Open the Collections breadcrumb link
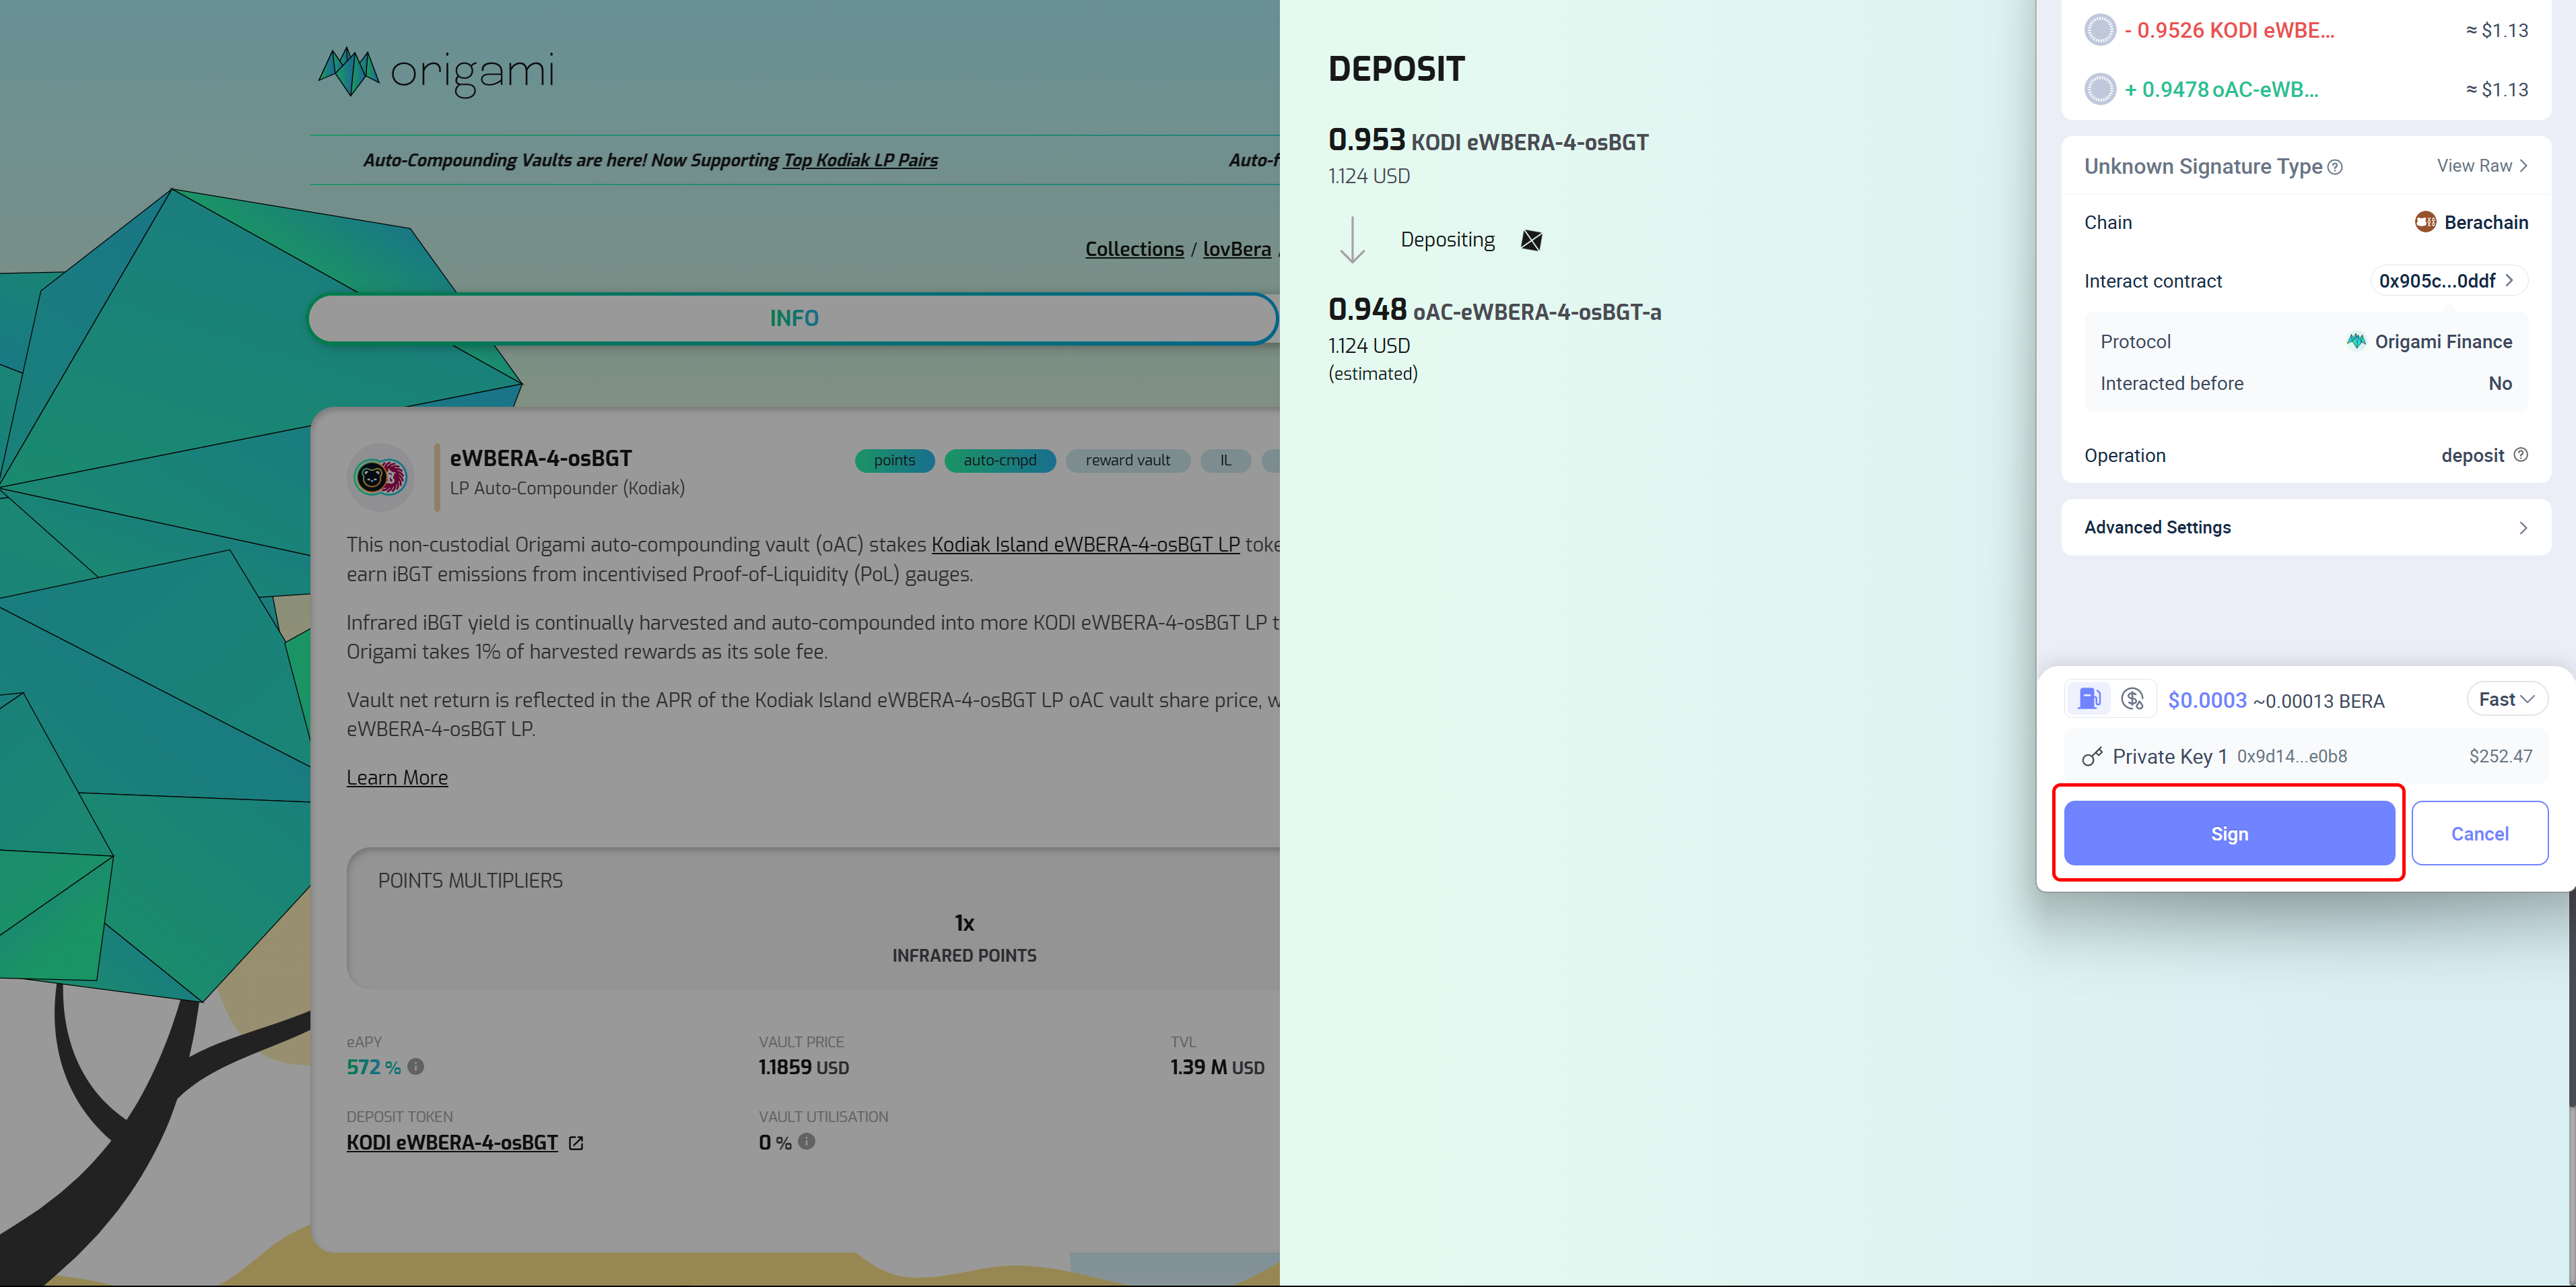Screen dimensions: 2576x1287 tap(1134, 249)
